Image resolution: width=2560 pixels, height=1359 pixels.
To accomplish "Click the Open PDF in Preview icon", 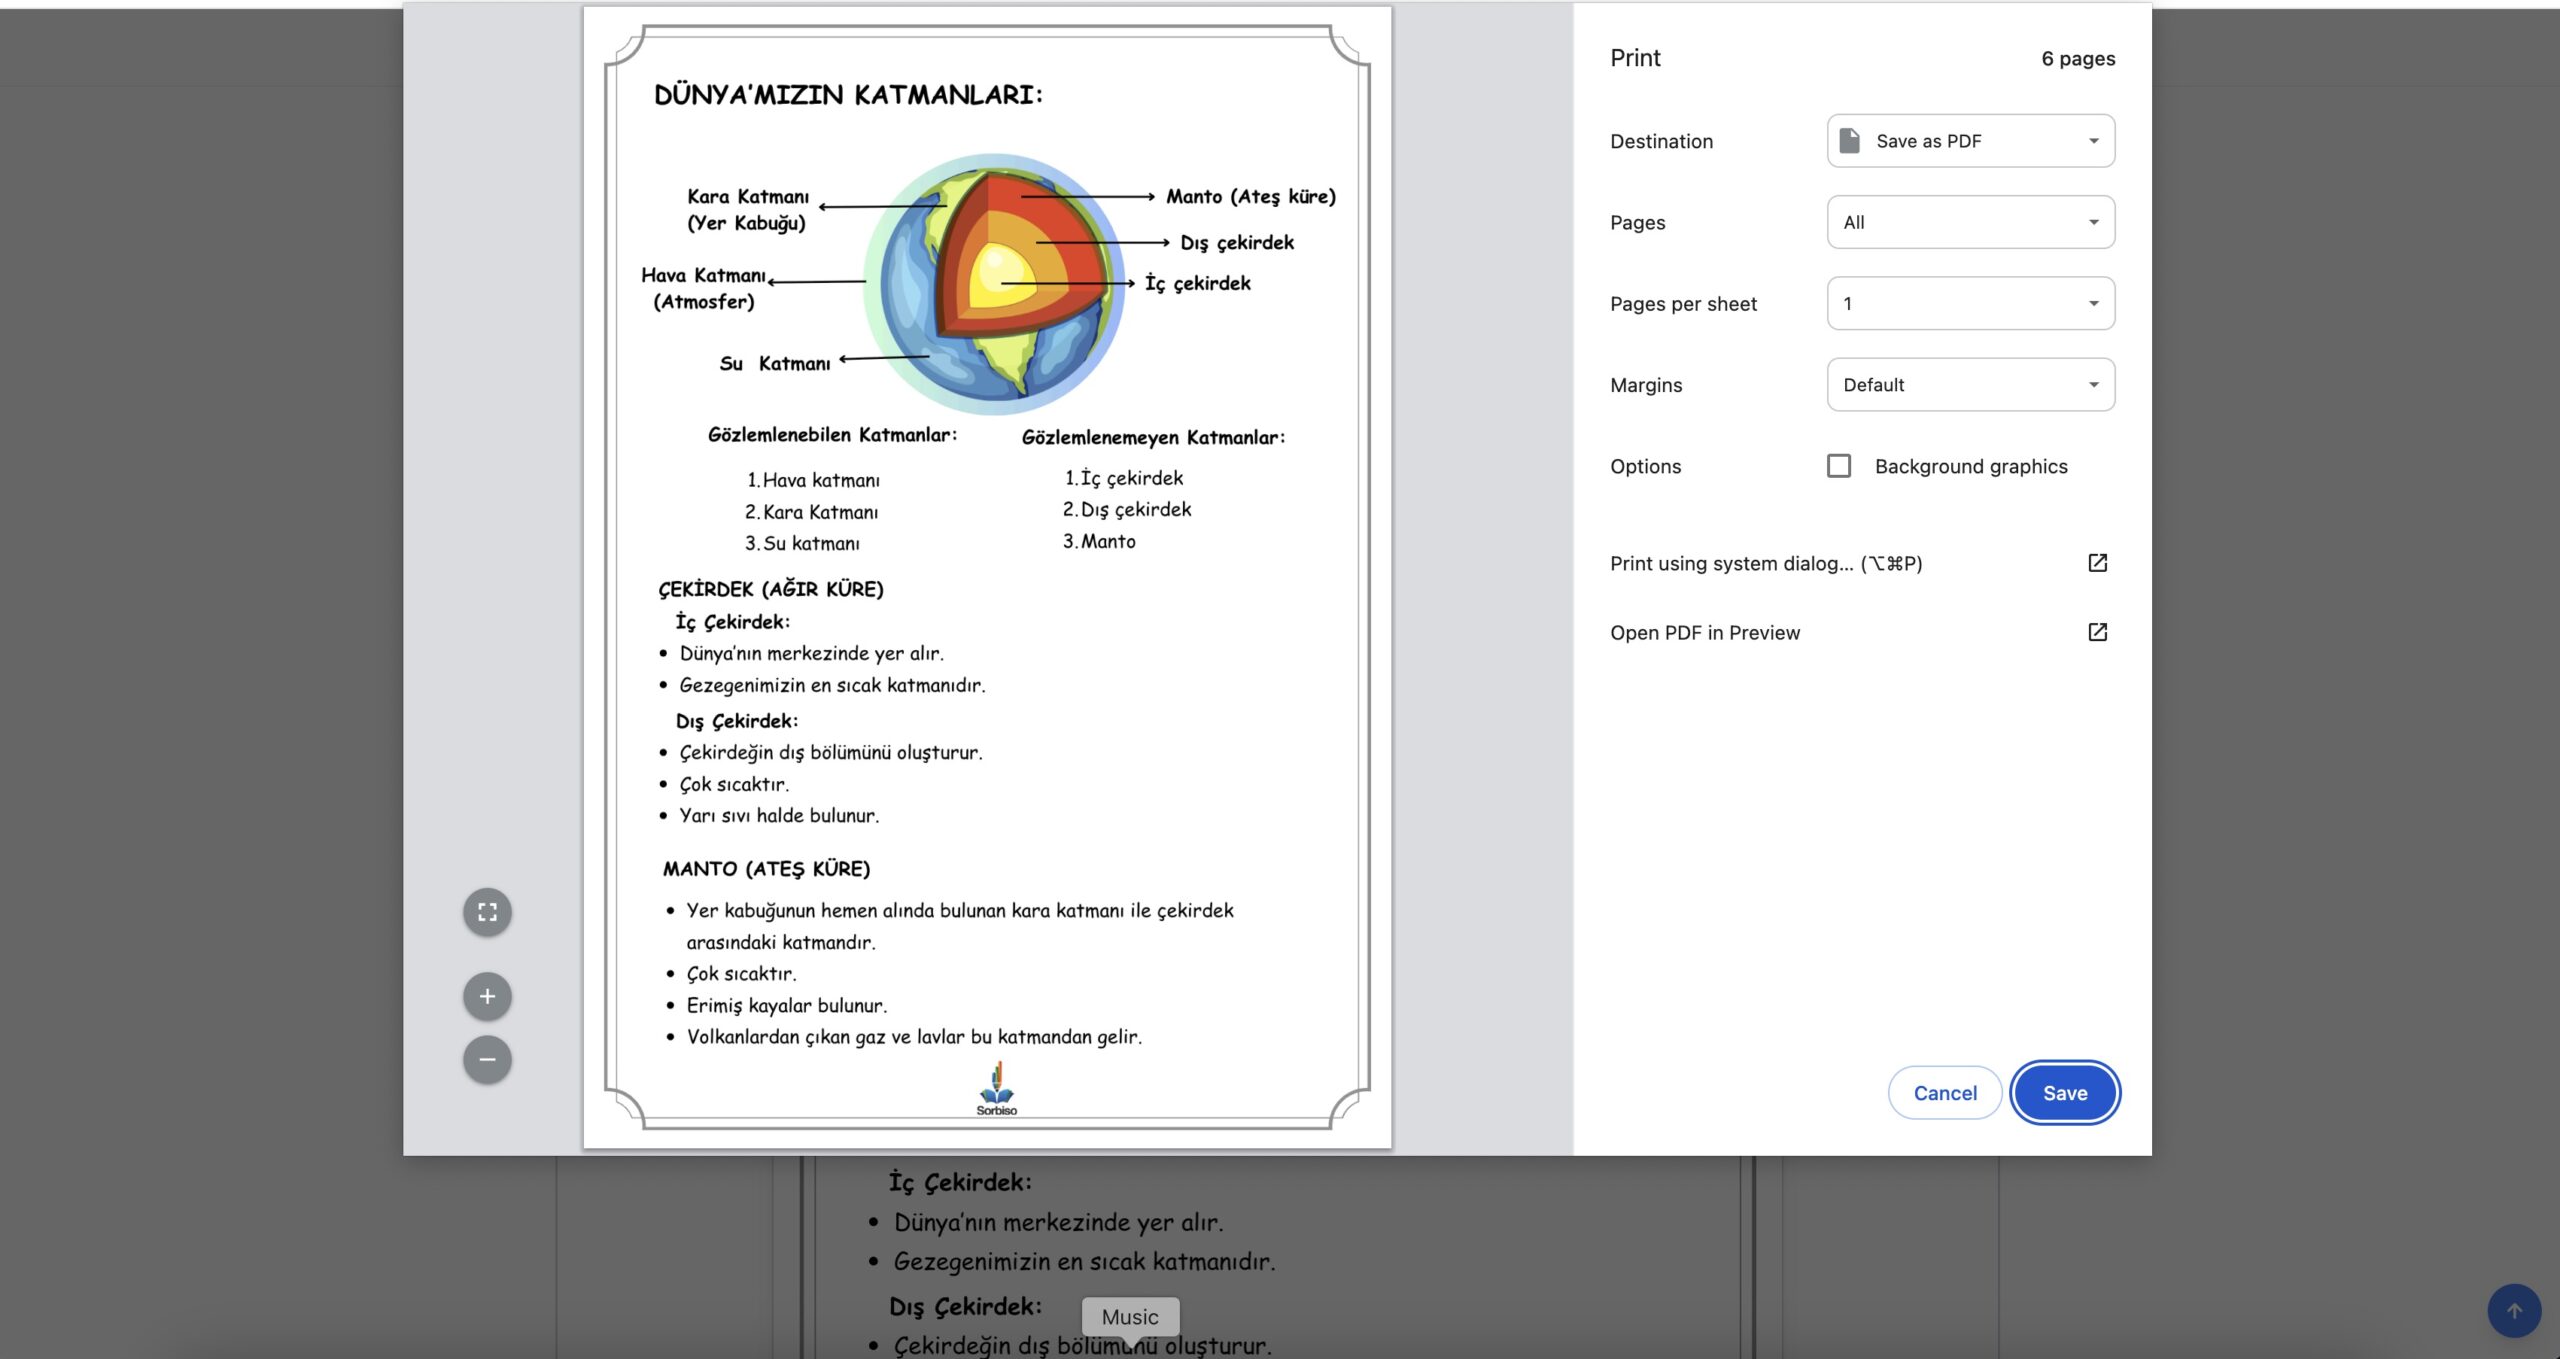I will [x=2097, y=632].
